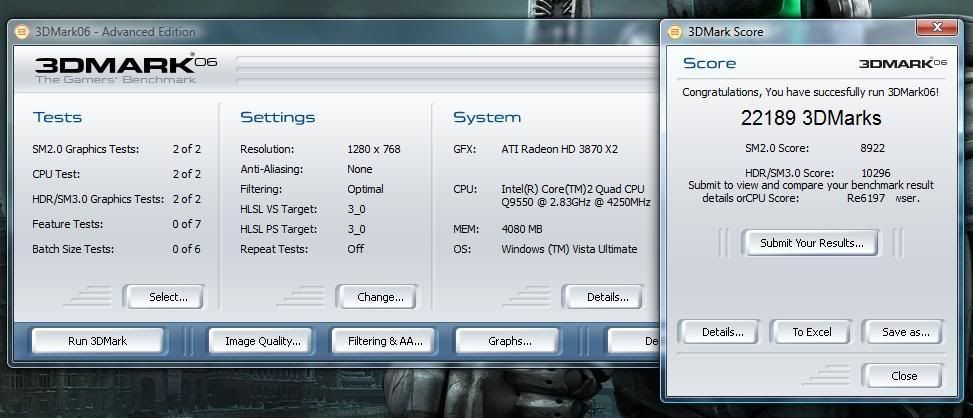Click the MEM value 4080 MB
This screenshot has height=418, width=973.
521,229
